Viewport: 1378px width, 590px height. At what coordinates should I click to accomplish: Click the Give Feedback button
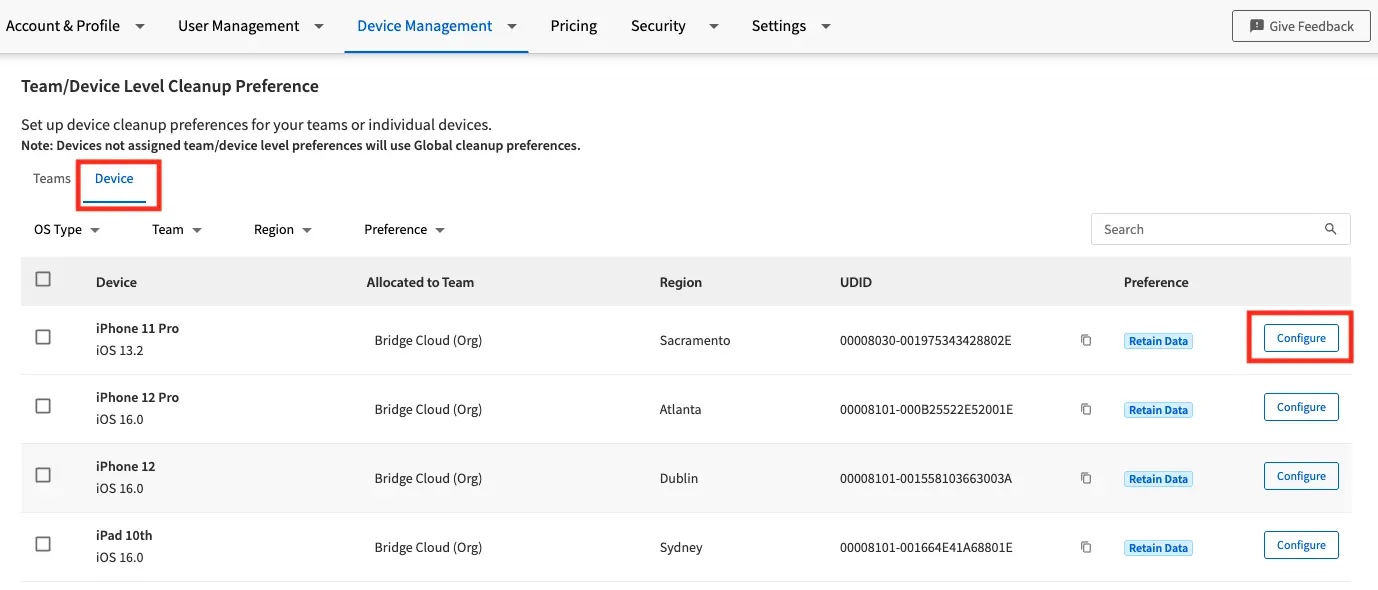click(x=1300, y=26)
